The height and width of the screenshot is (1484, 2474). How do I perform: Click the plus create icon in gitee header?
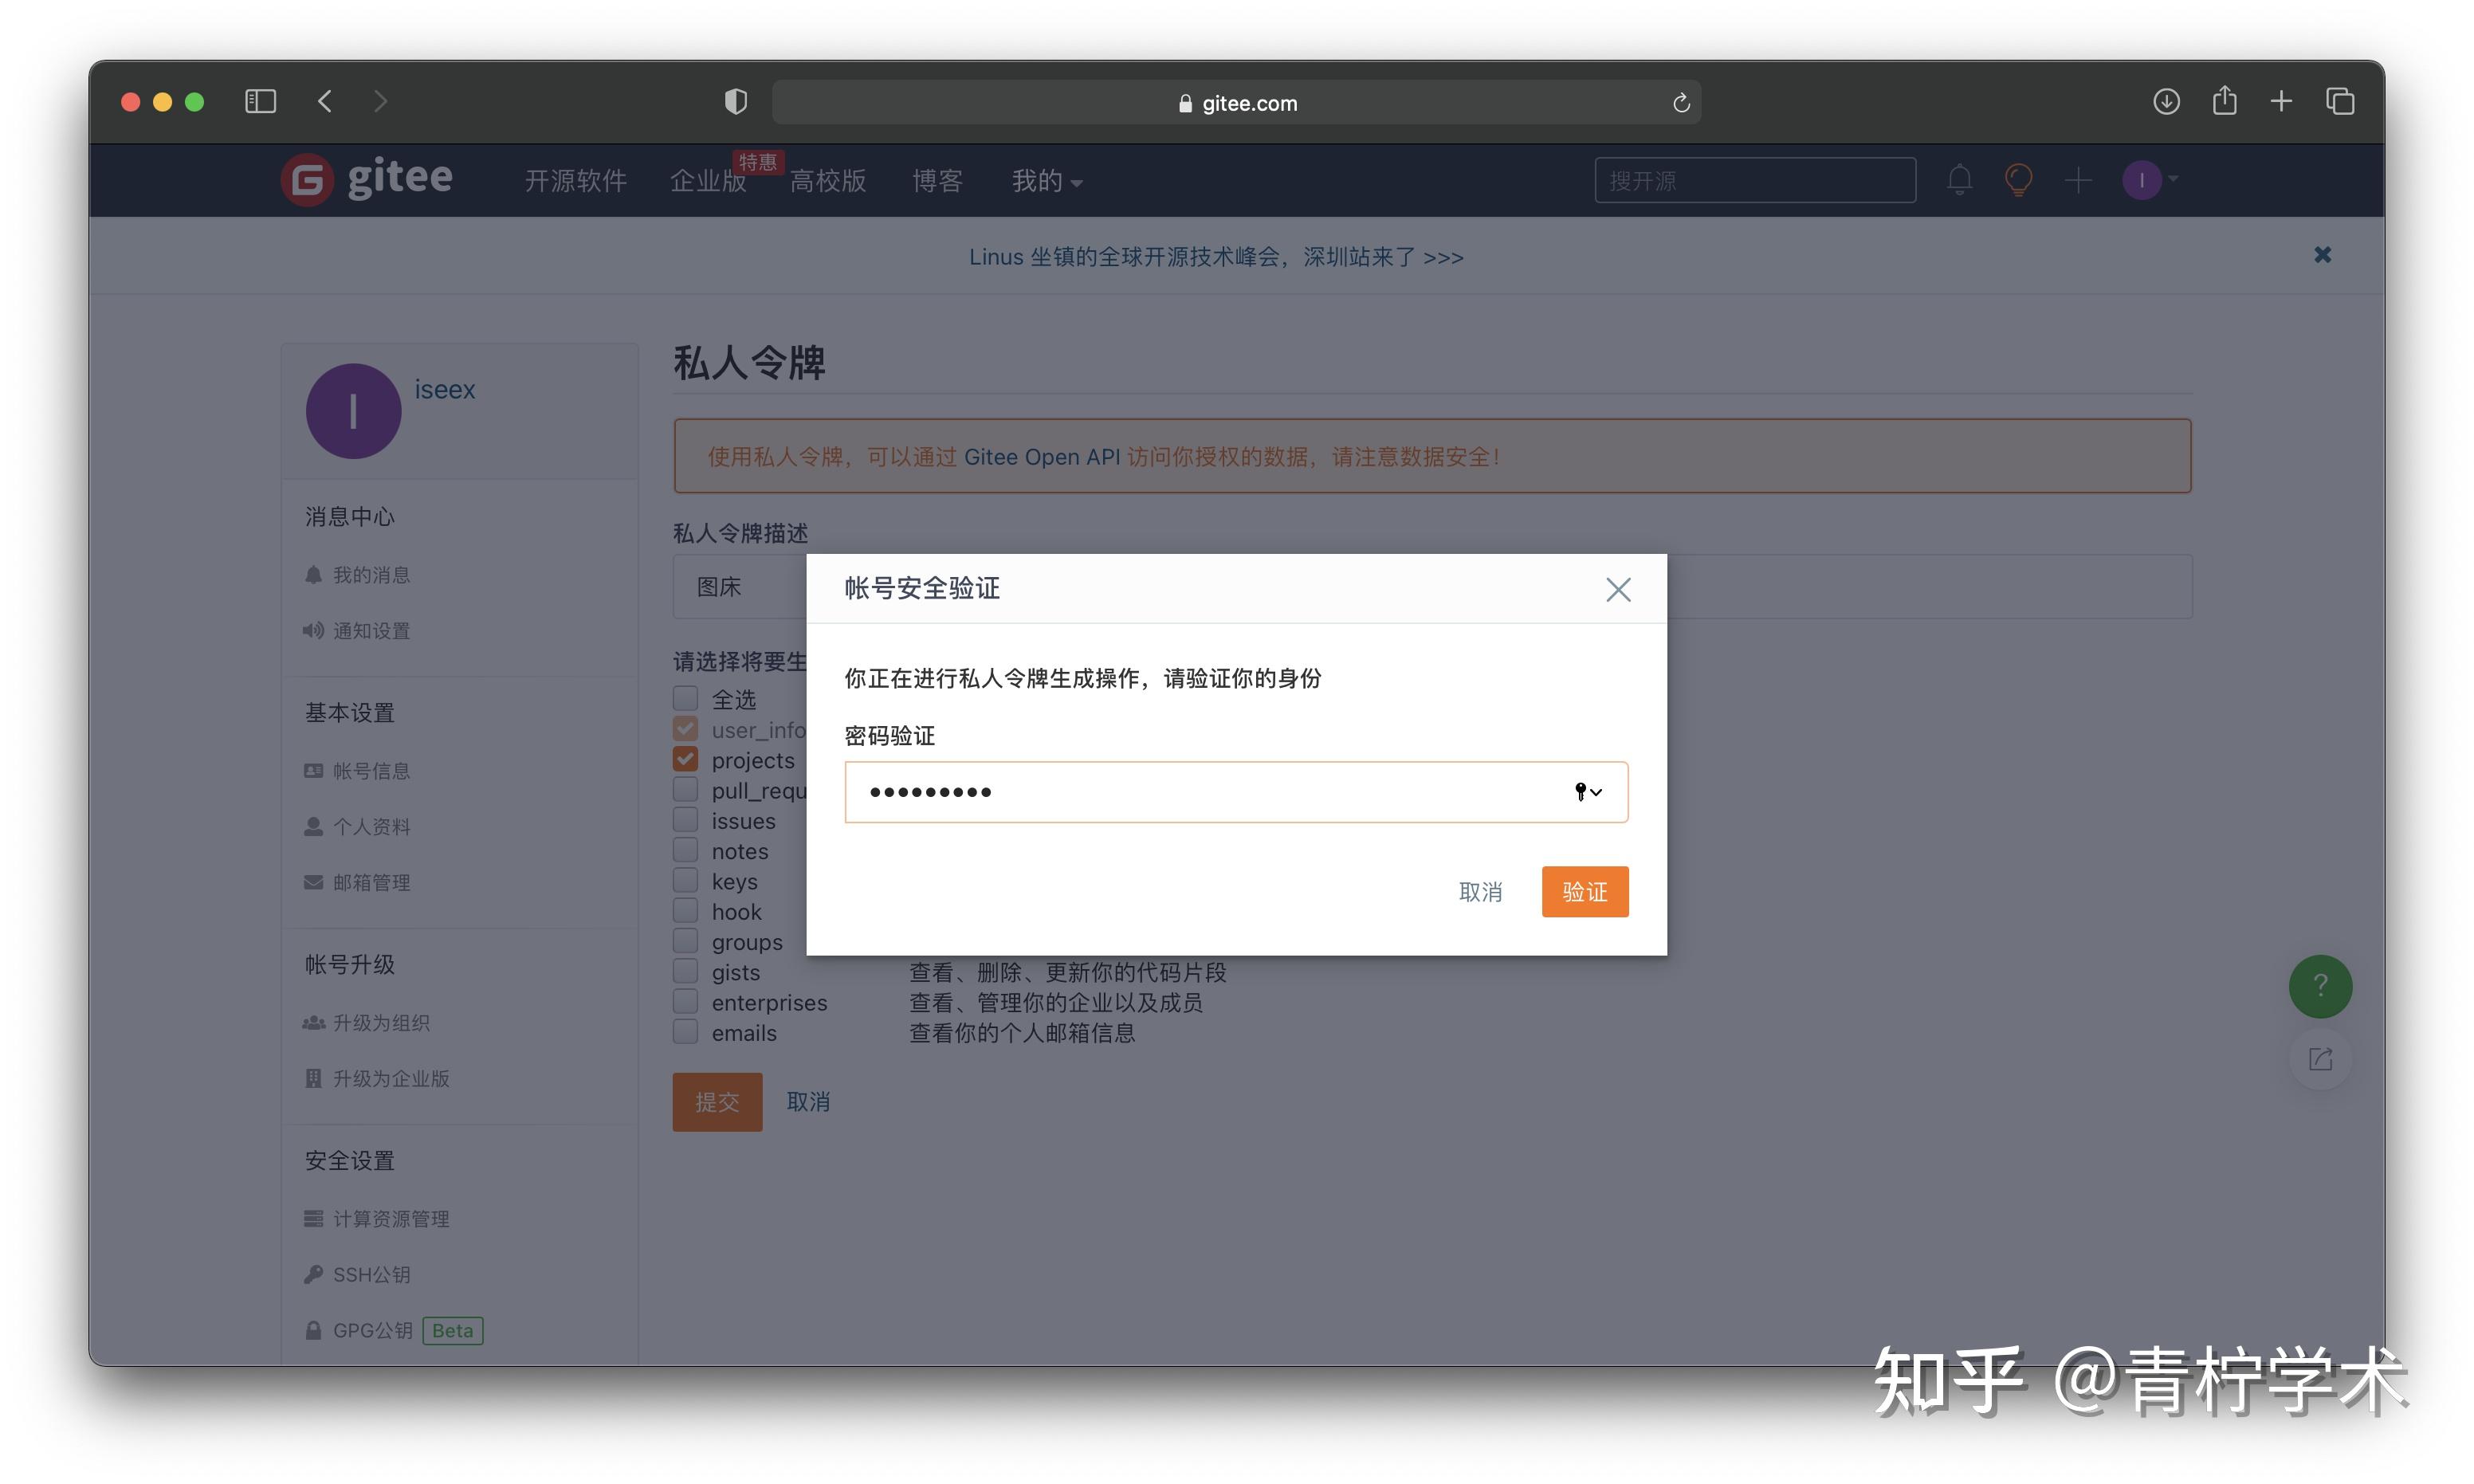(2078, 180)
